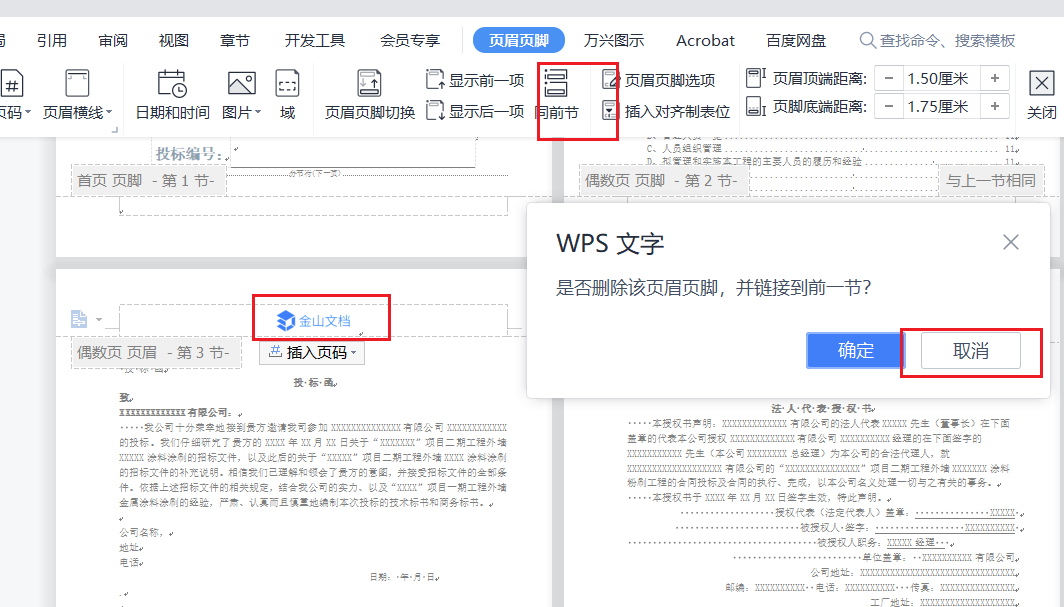Decrease 页脚底端距离 with minus button
Viewport: 1064px width, 607px height.
887,106
